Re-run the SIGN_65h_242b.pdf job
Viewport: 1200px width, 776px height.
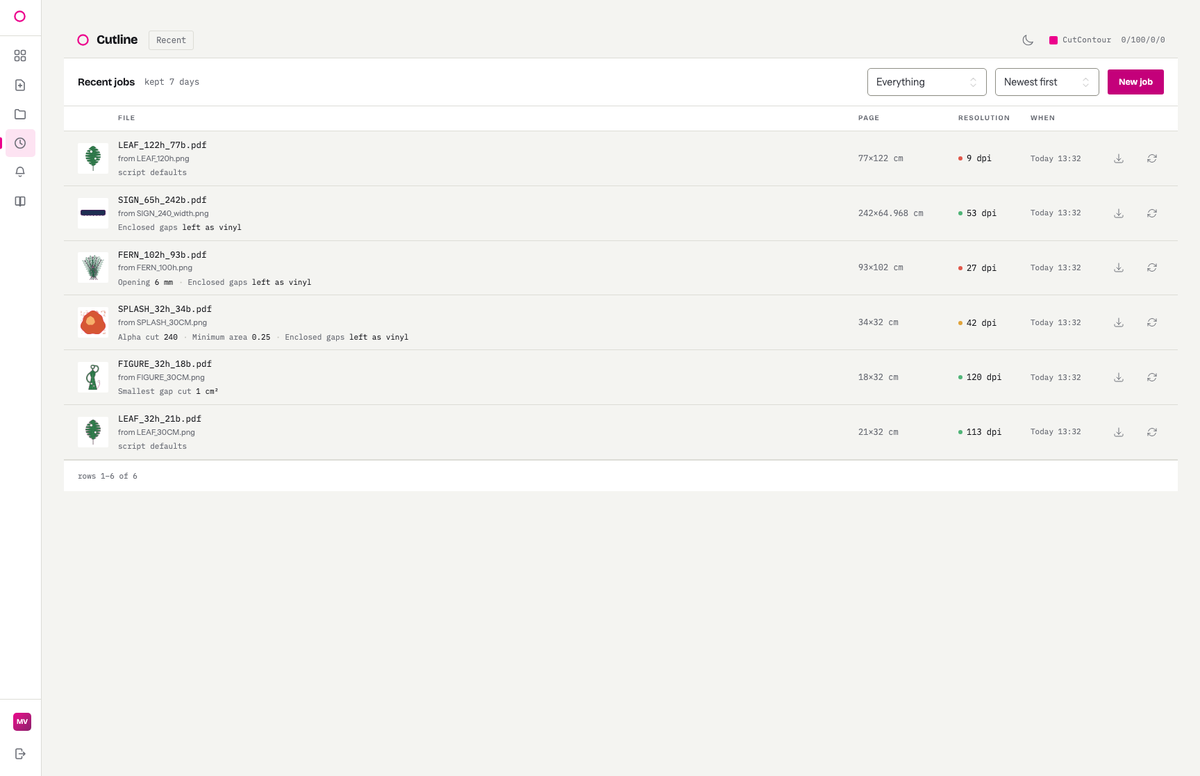1152,213
